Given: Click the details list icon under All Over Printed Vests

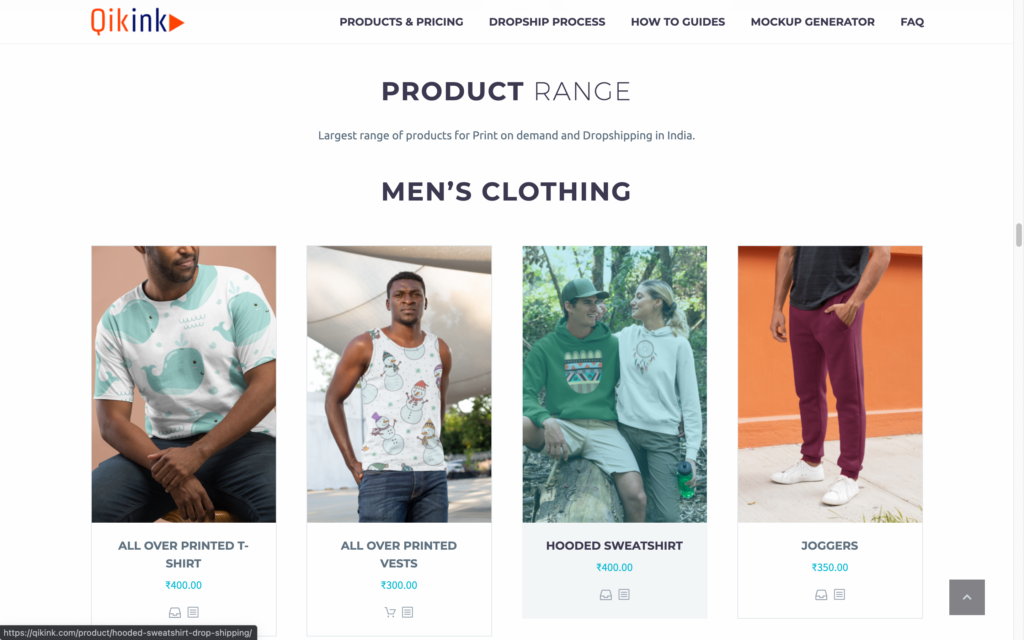Looking at the screenshot, I should coord(408,613).
